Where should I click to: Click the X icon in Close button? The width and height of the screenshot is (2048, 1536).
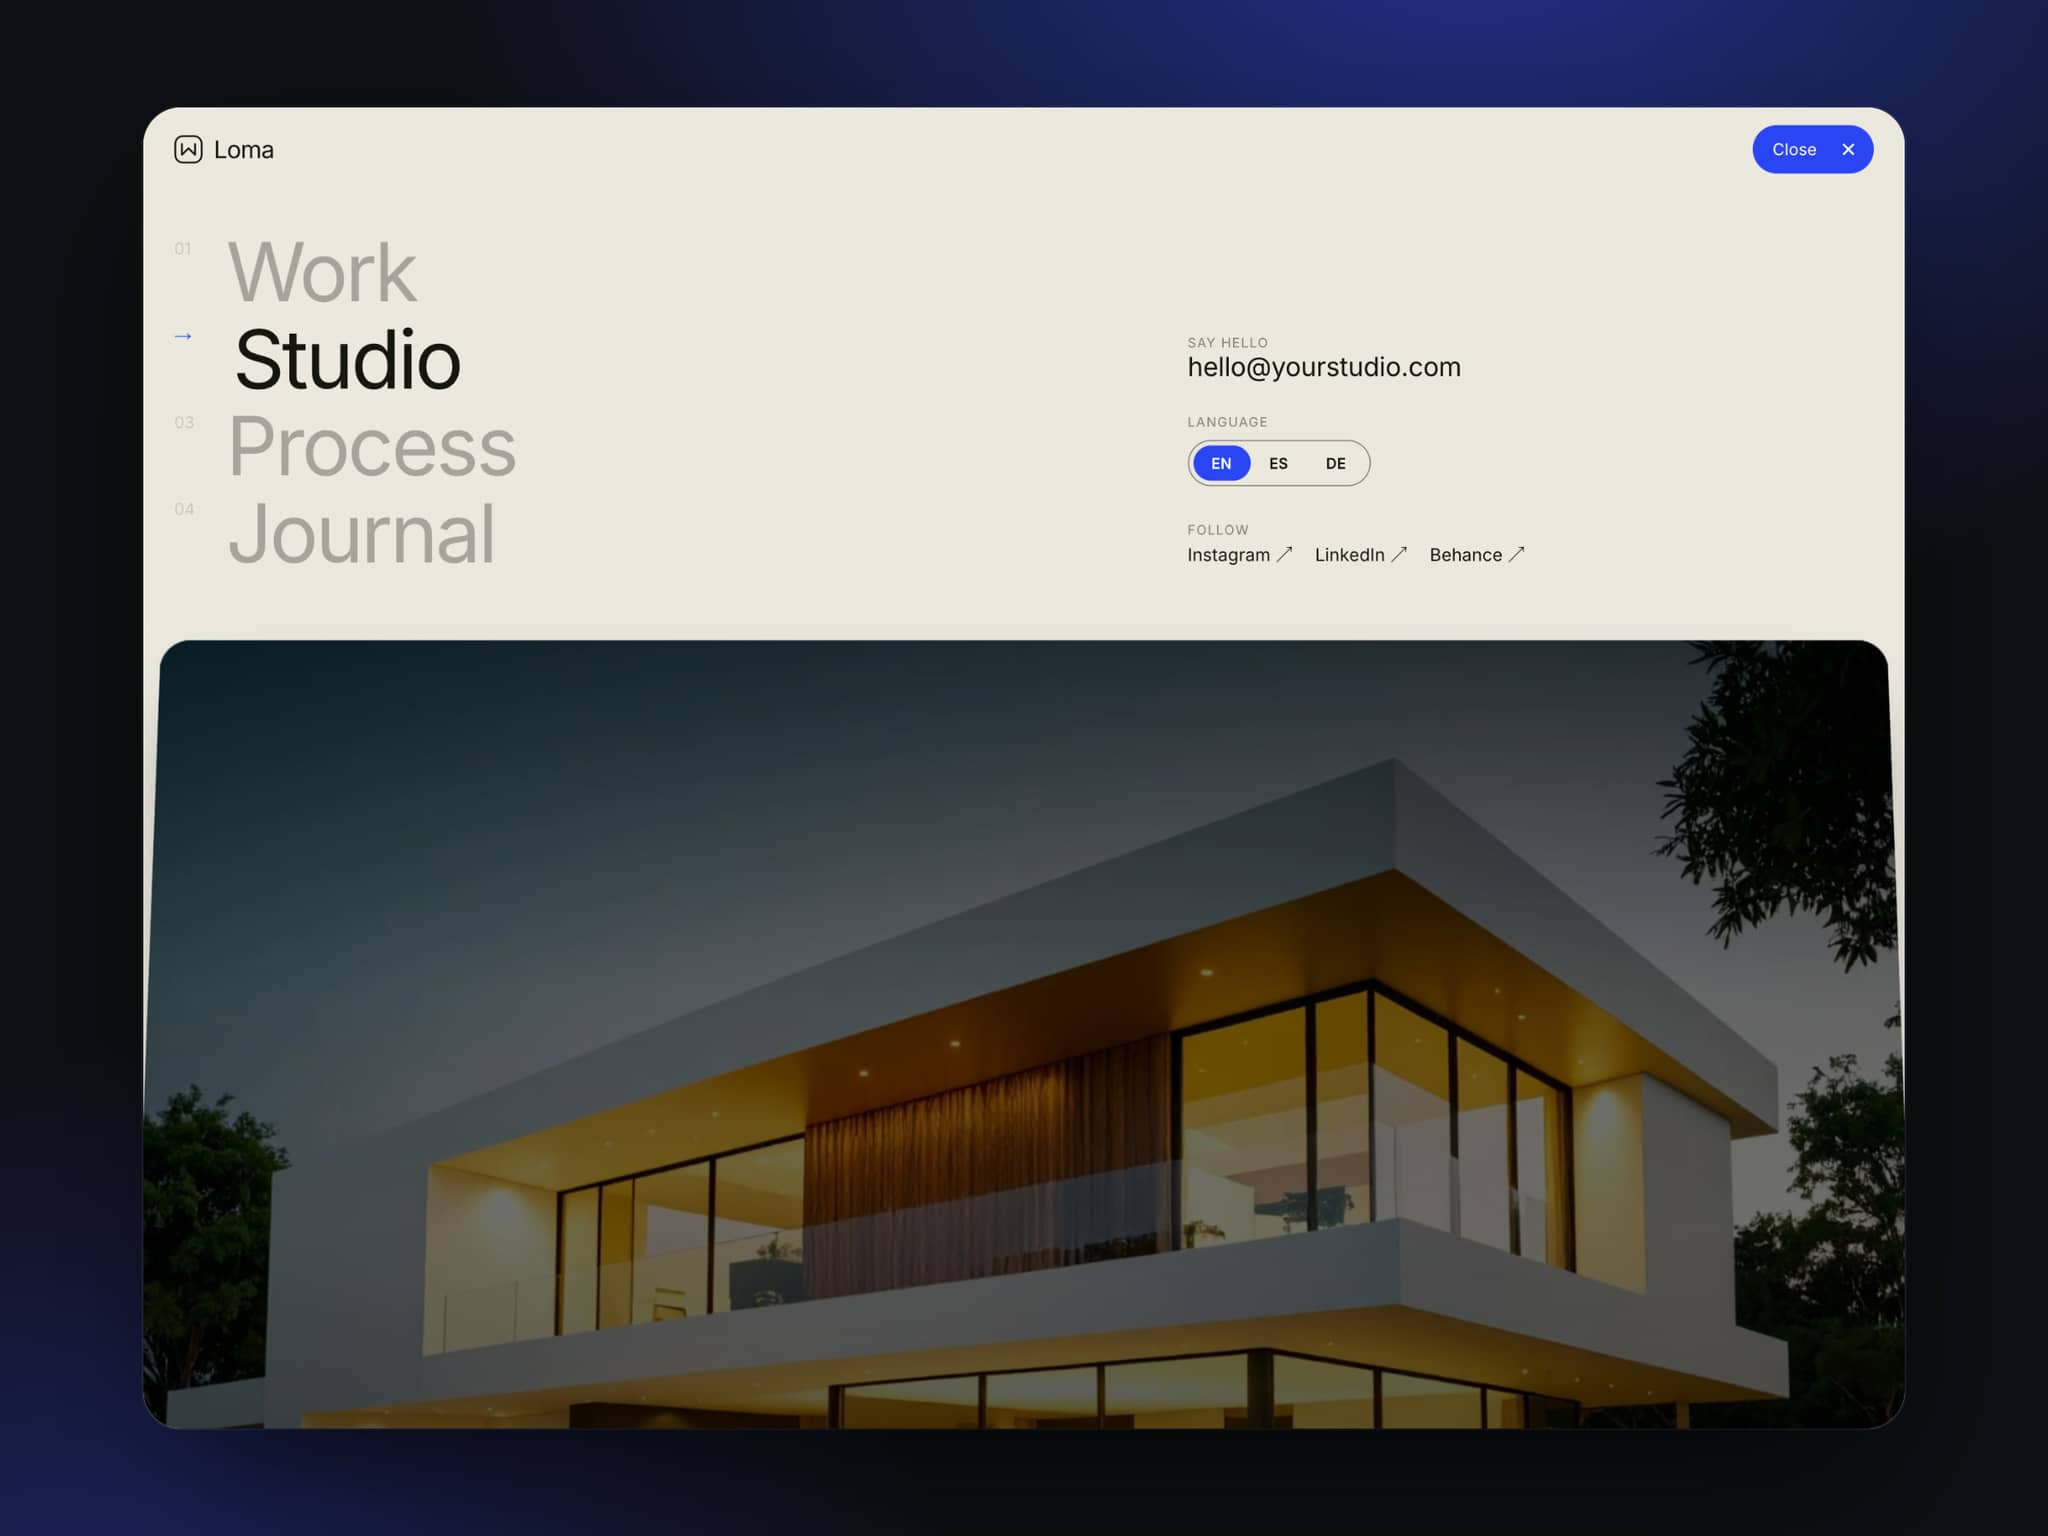click(x=1848, y=149)
